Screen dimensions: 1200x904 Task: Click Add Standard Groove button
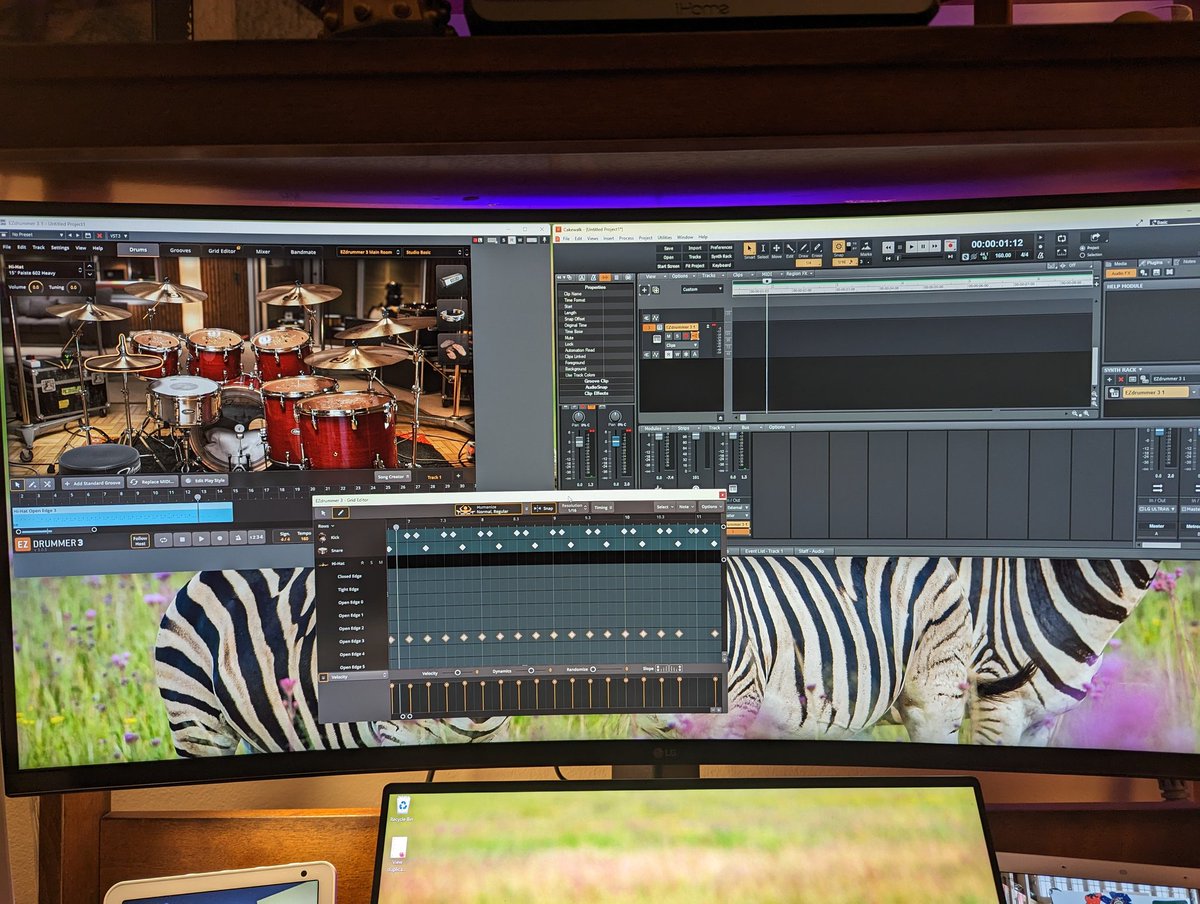point(93,483)
